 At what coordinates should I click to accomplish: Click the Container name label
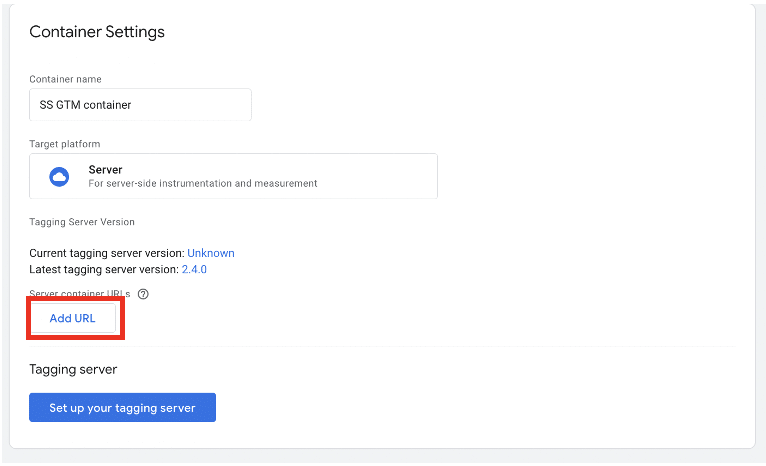click(65, 79)
